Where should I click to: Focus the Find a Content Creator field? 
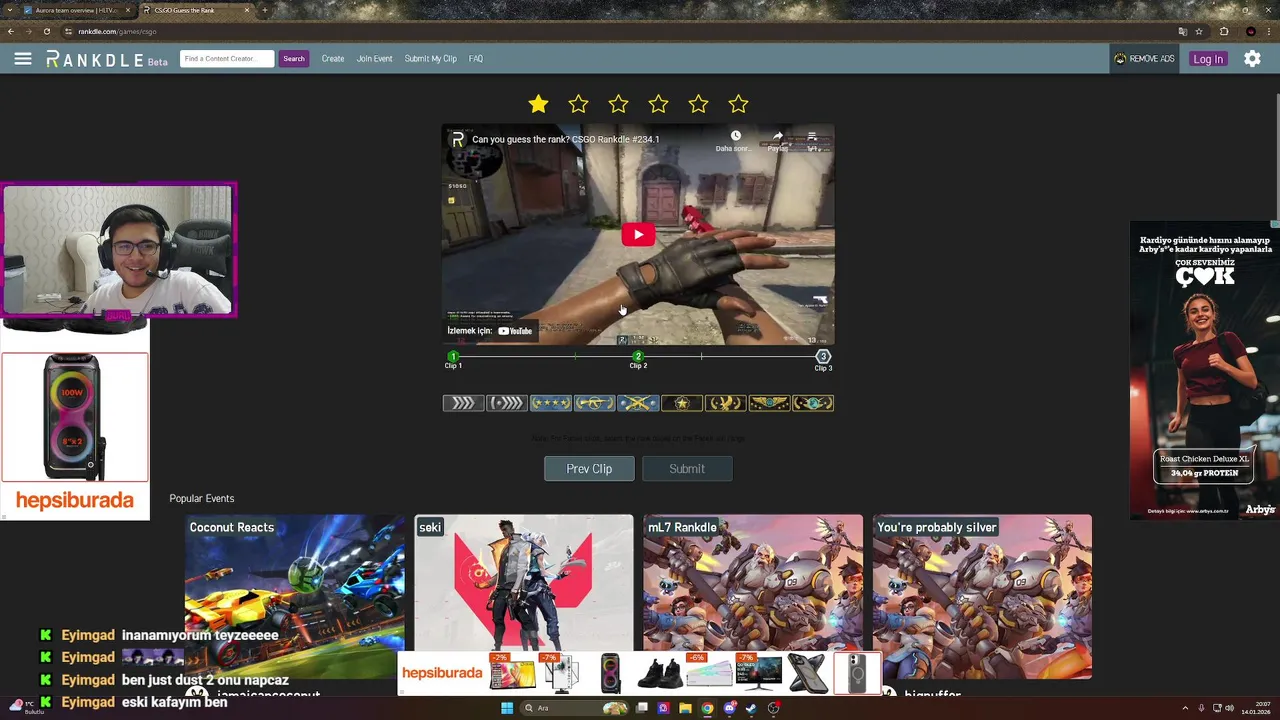point(227,59)
